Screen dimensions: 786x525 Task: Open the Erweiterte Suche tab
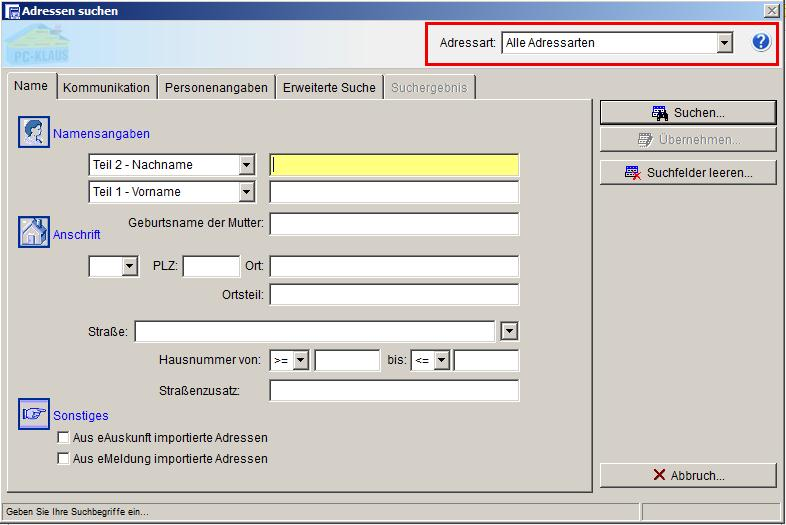click(x=329, y=88)
